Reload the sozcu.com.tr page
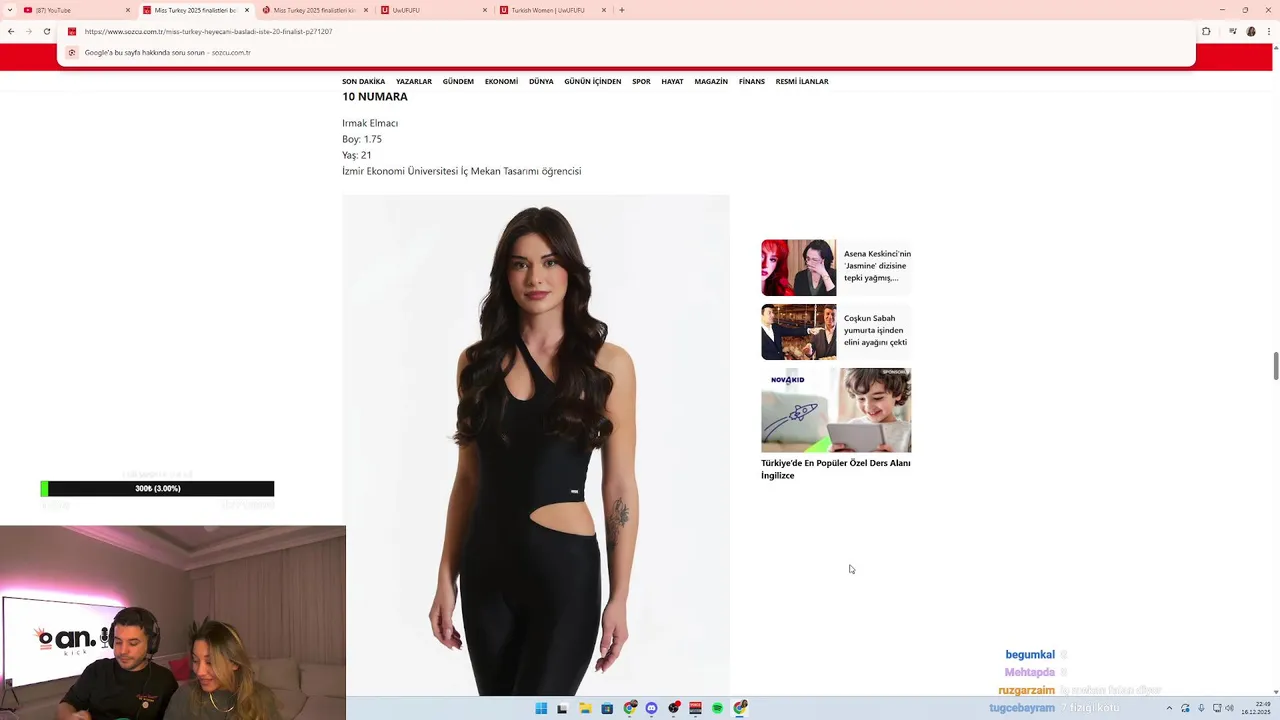 click(x=46, y=31)
